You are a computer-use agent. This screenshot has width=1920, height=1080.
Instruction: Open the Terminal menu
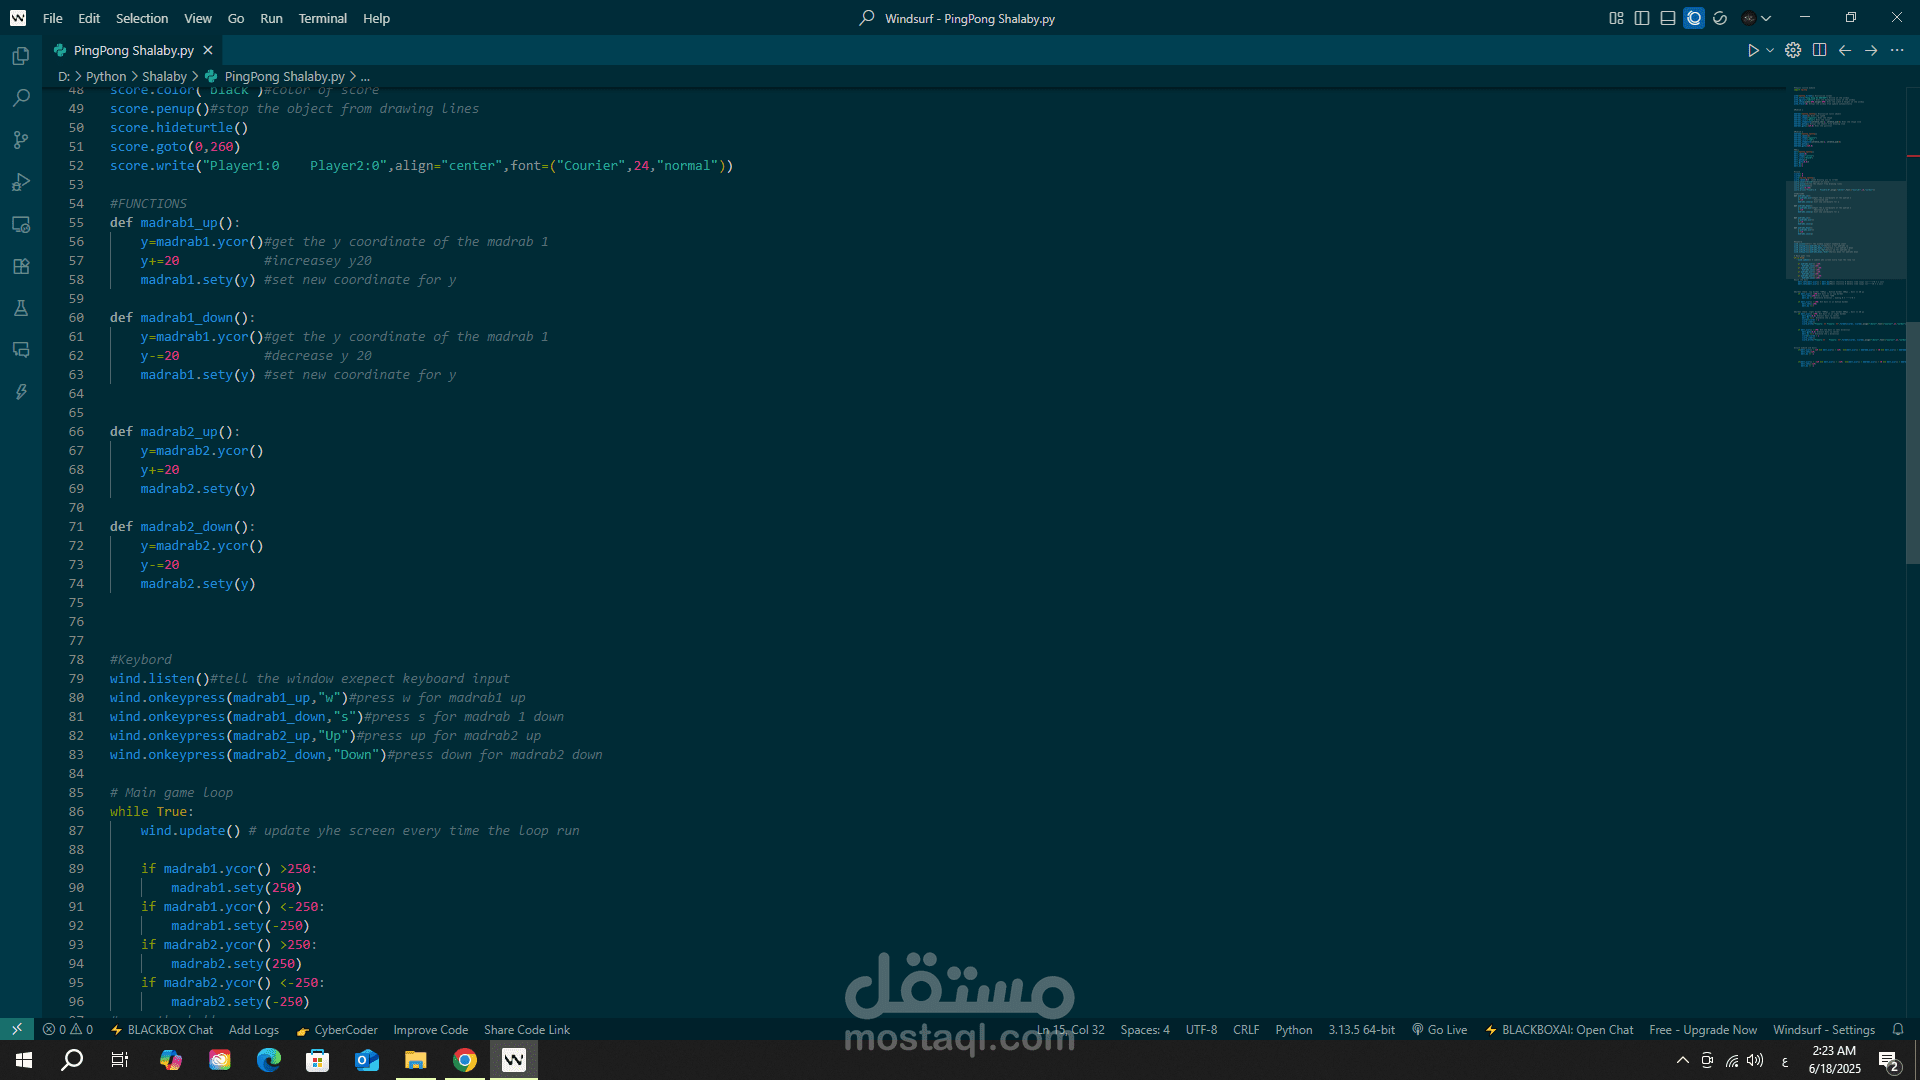(x=322, y=18)
